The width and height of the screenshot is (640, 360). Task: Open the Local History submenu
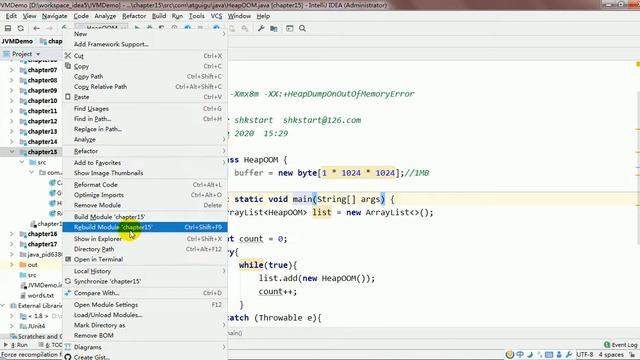(145, 271)
